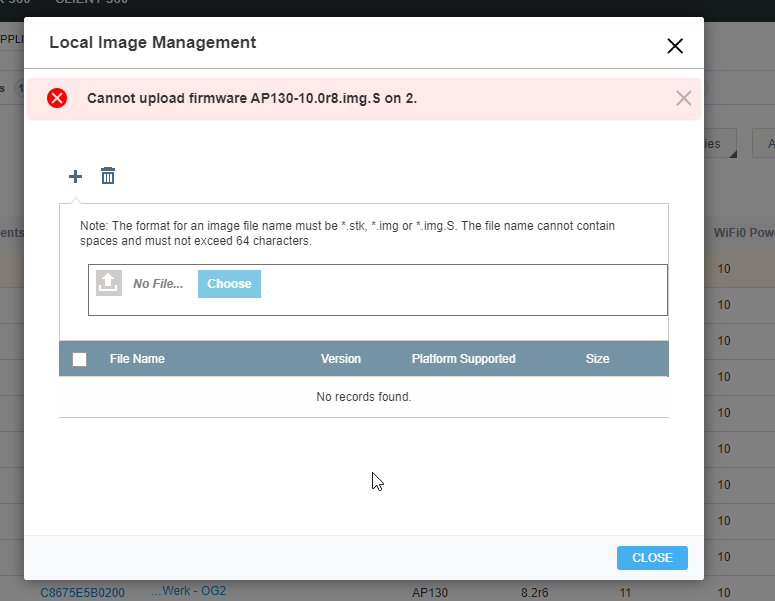Screen dimensions: 775x601
Task: Tick the select-all checkbox in table header
Action: tap(80, 359)
